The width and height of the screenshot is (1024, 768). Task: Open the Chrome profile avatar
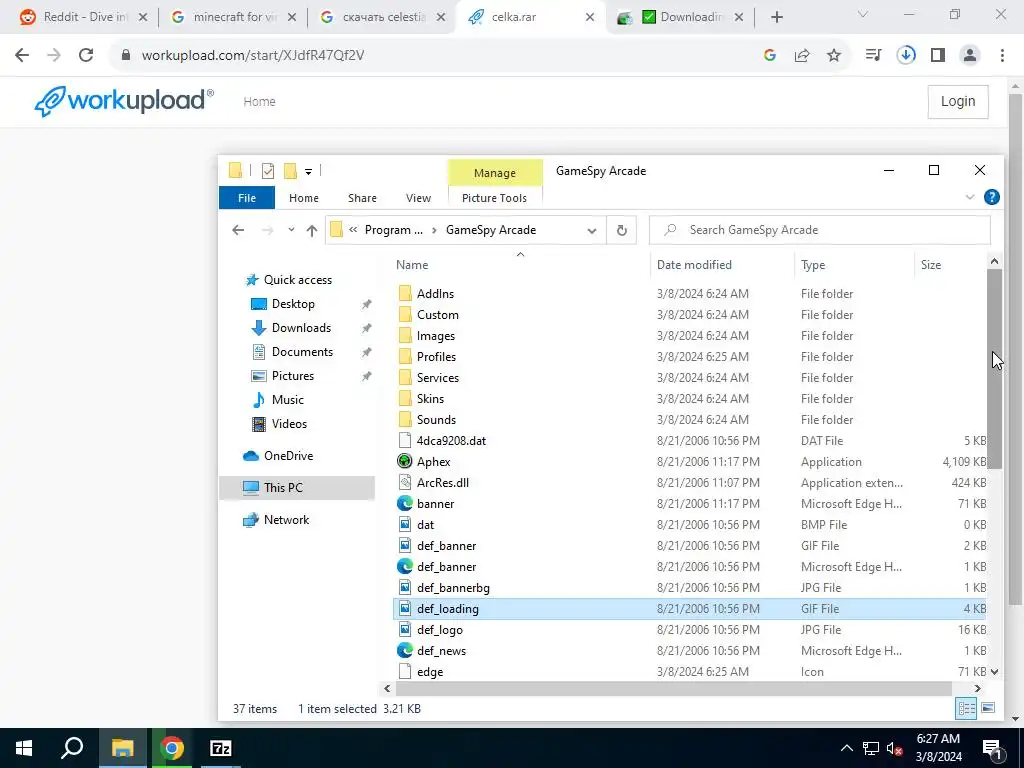click(970, 56)
